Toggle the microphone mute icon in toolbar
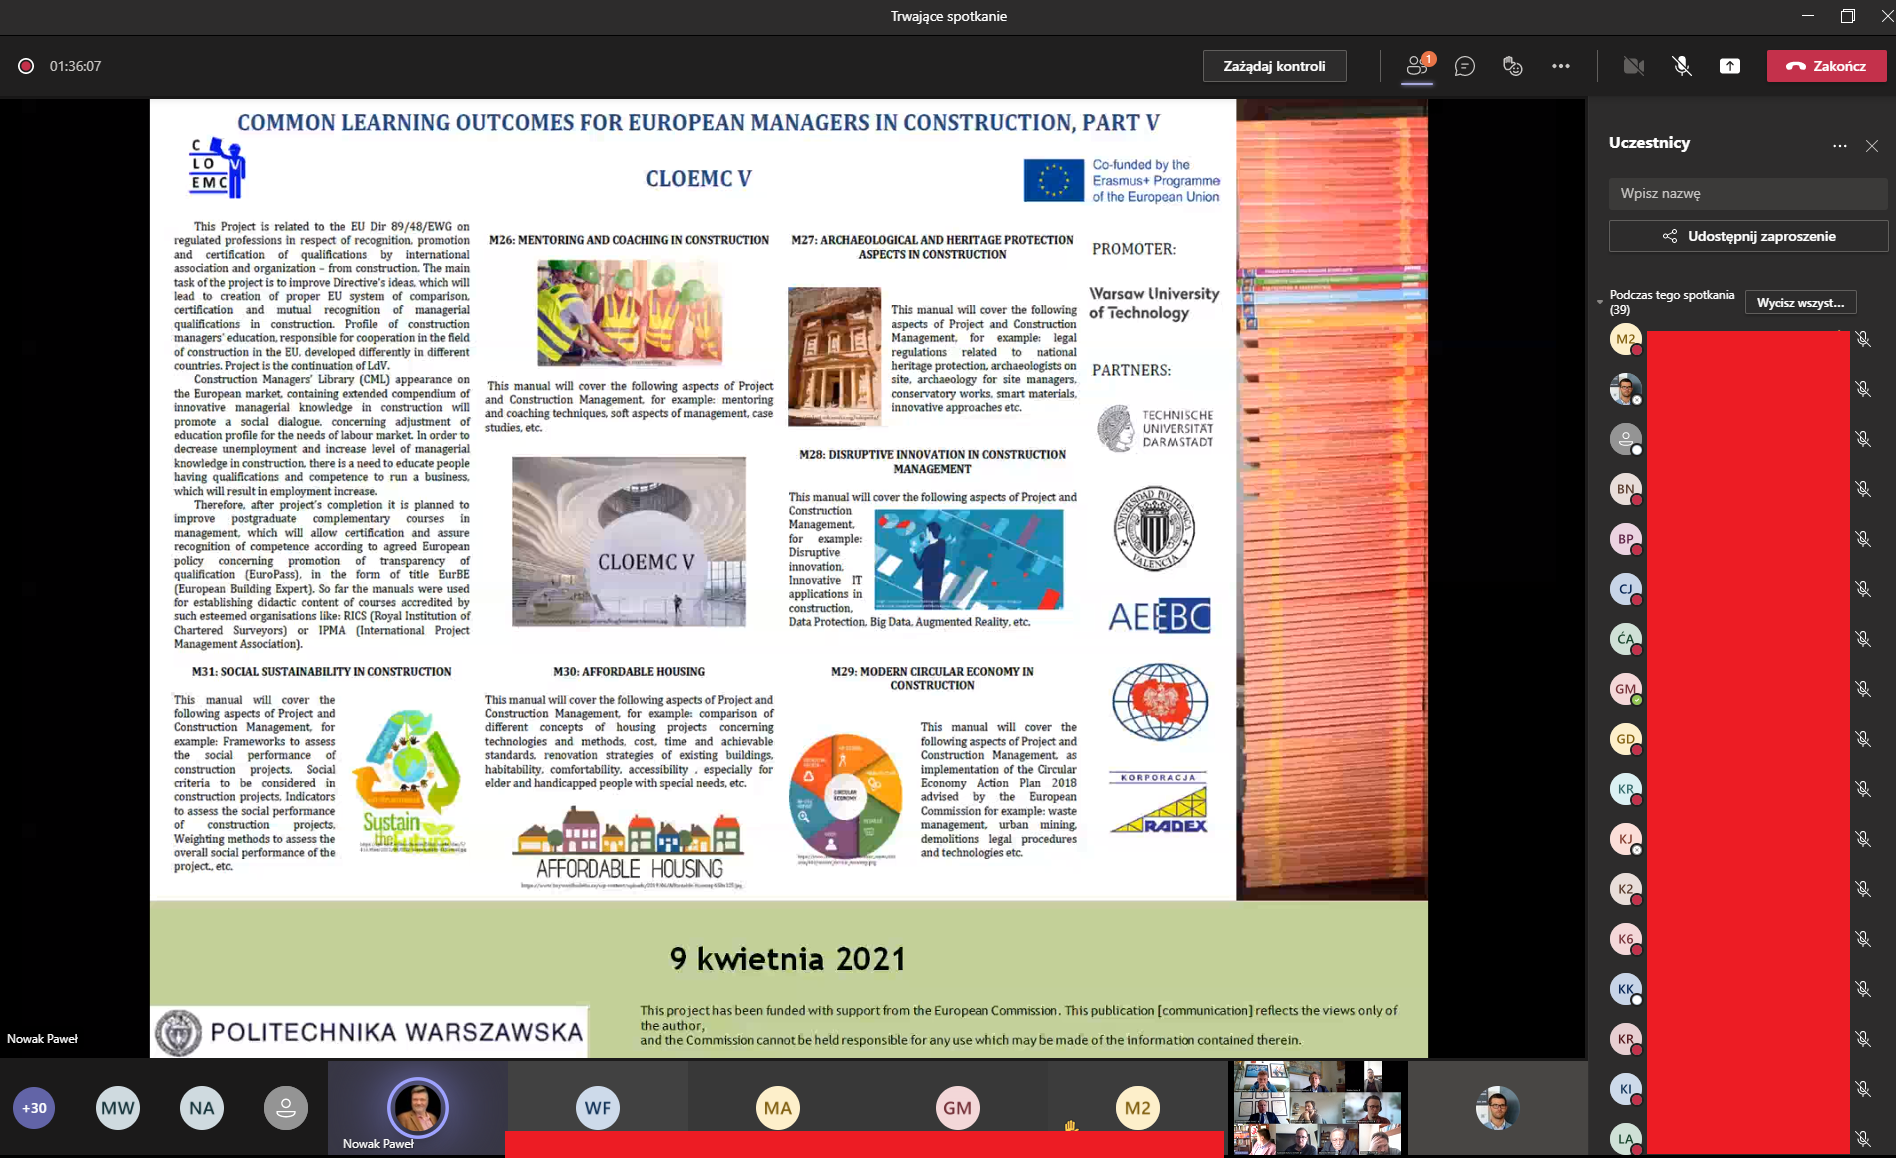This screenshot has width=1896, height=1158. coord(1682,66)
